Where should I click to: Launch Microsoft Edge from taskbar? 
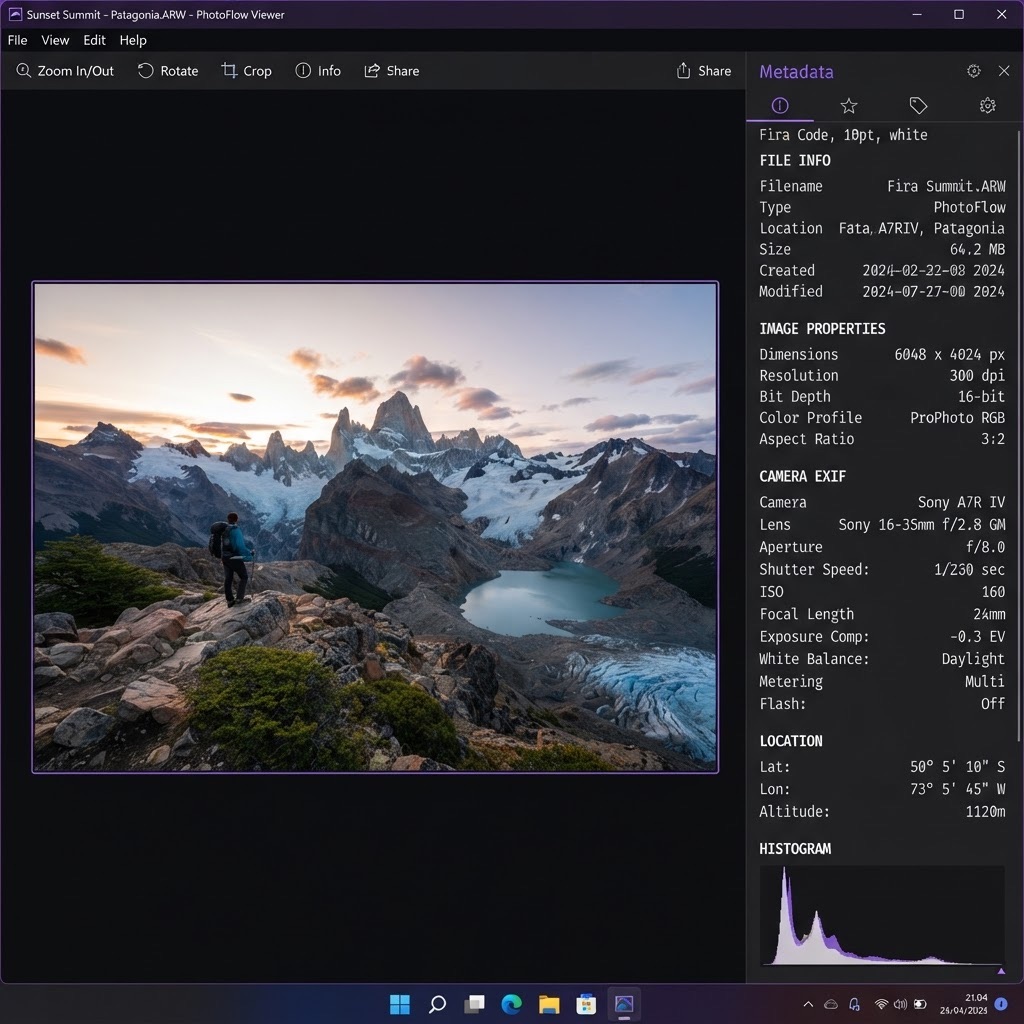[511, 1004]
